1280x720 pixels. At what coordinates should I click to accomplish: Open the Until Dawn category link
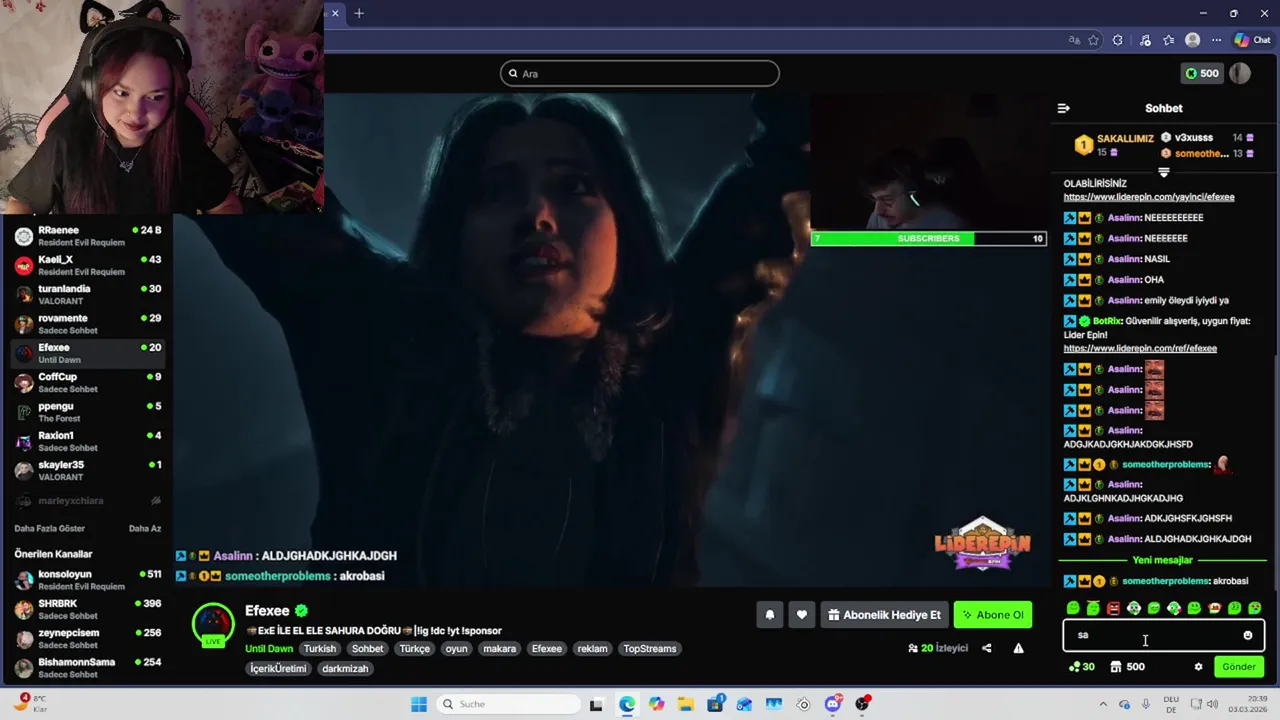[269, 648]
